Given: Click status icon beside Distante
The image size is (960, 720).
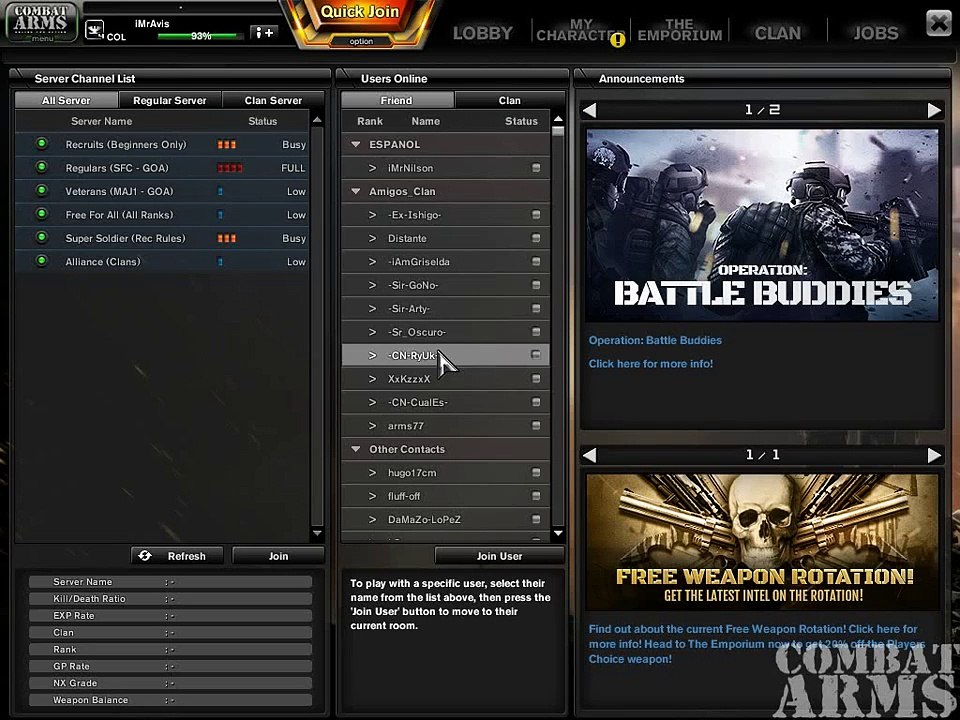Looking at the screenshot, I should [x=536, y=238].
